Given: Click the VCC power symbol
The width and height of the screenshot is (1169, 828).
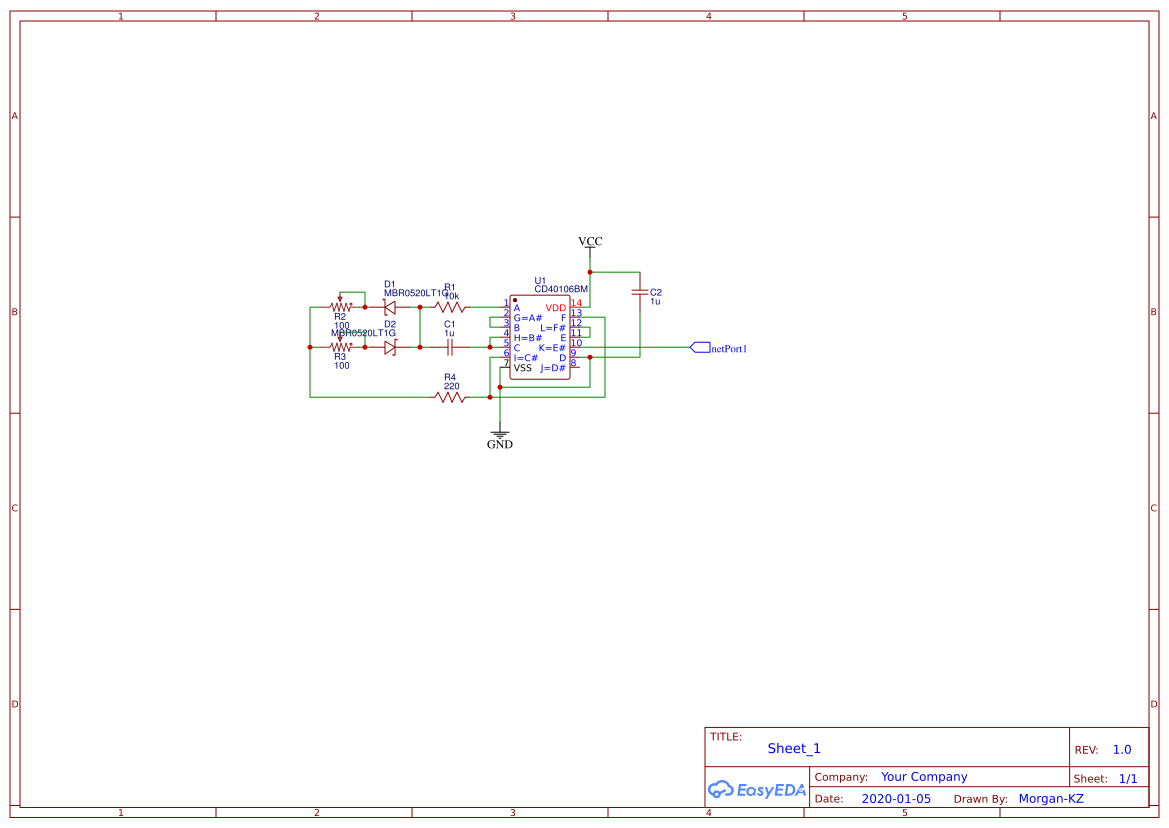Looking at the screenshot, I should pos(590,246).
